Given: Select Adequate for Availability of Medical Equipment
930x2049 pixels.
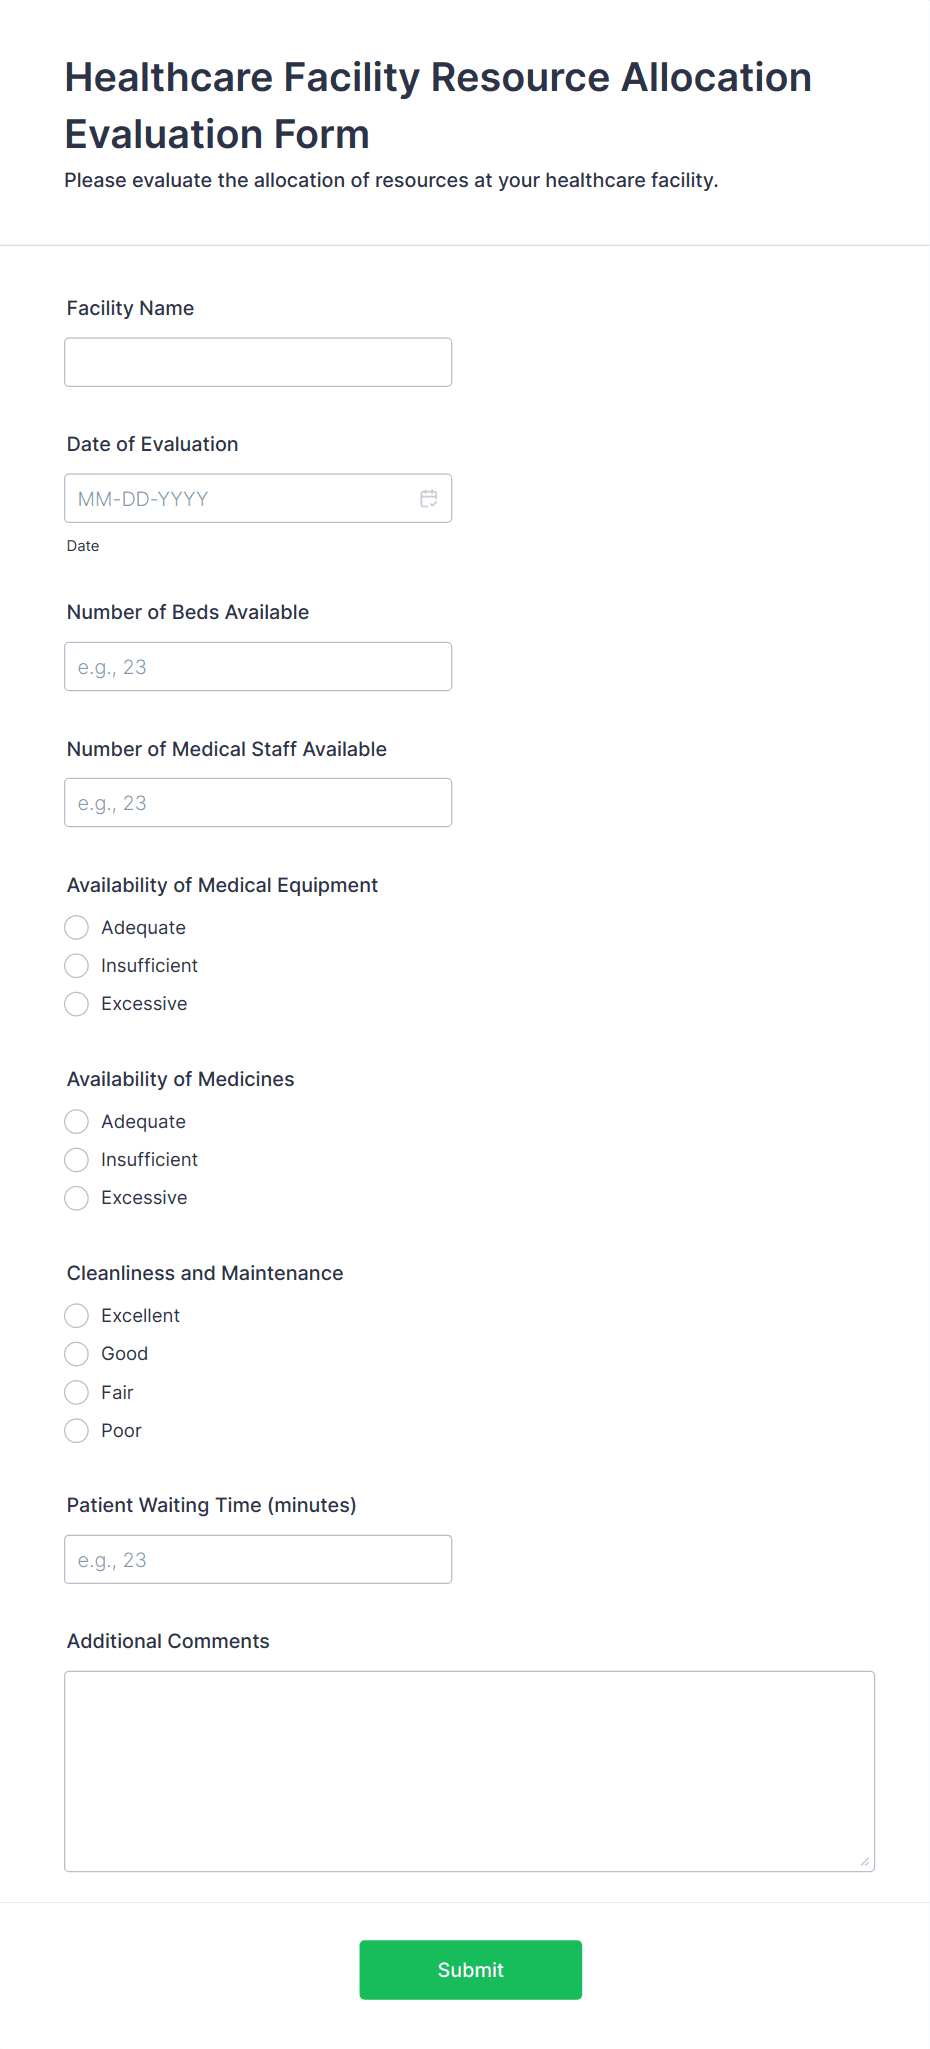Looking at the screenshot, I should click(x=76, y=927).
